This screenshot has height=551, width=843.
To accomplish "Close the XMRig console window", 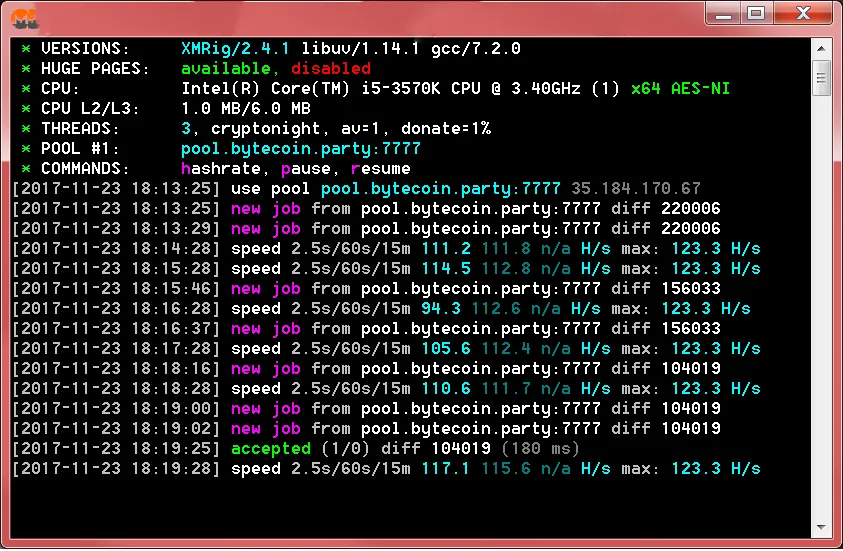I will (803, 14).
